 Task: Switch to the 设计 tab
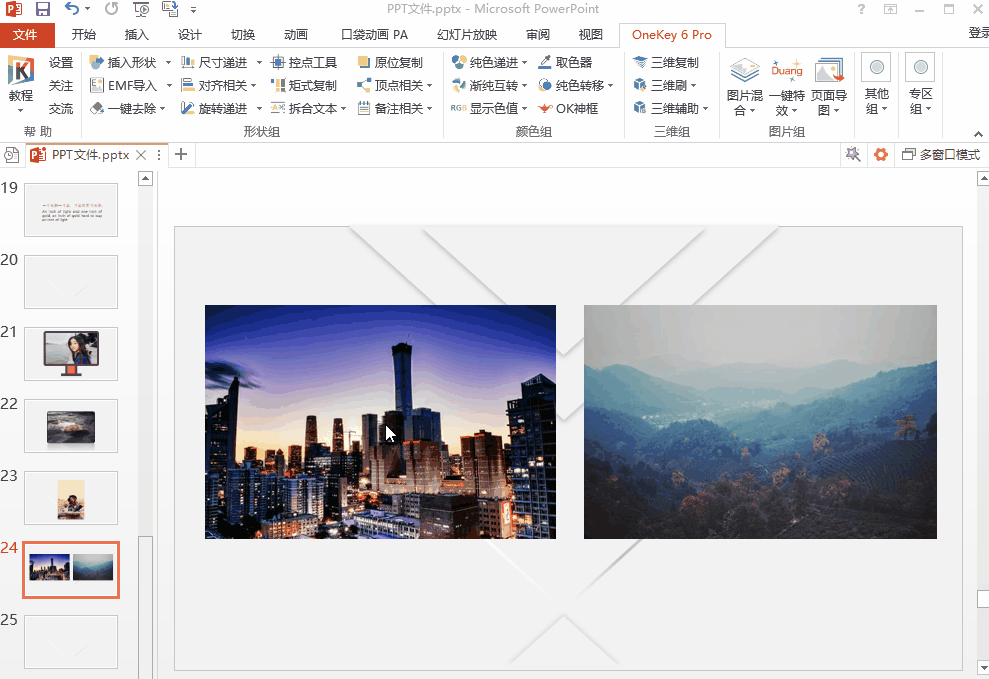(189, 35)
